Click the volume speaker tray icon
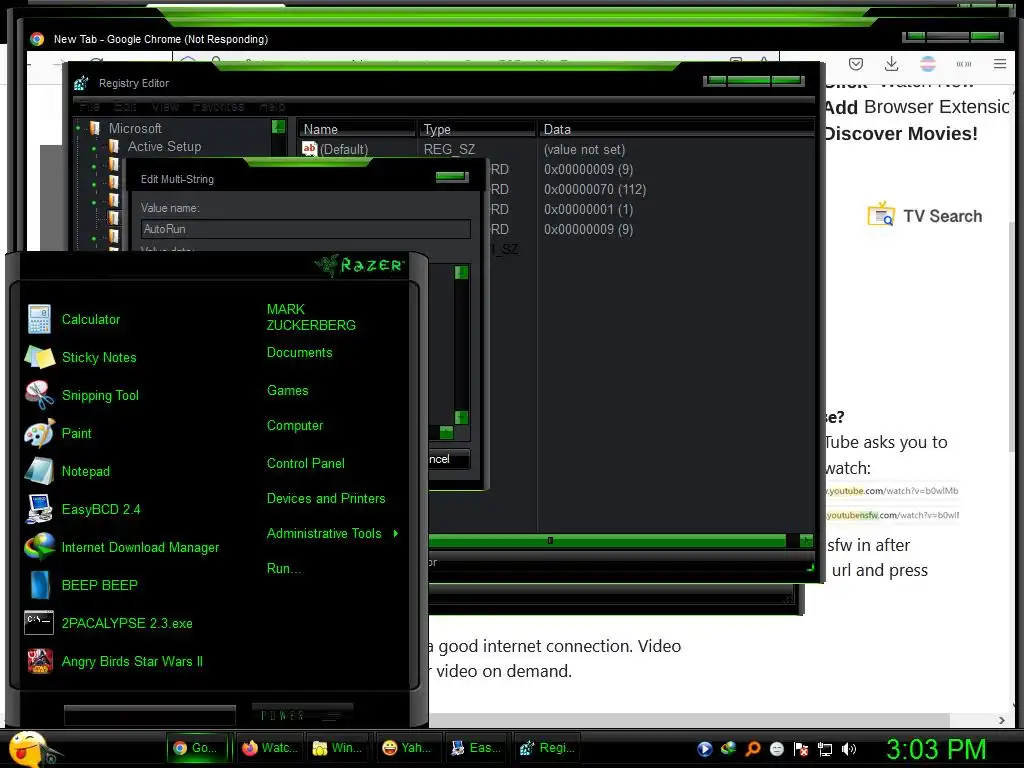The width and height of the screenshot is (1024, 768). pyautogui.click(x=849, y=748)
